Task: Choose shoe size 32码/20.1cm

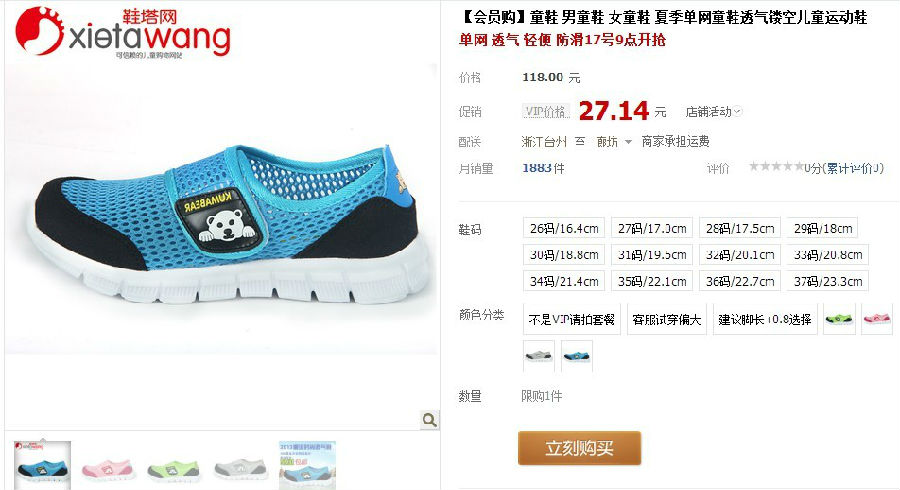Action: [x=740, y=254]
